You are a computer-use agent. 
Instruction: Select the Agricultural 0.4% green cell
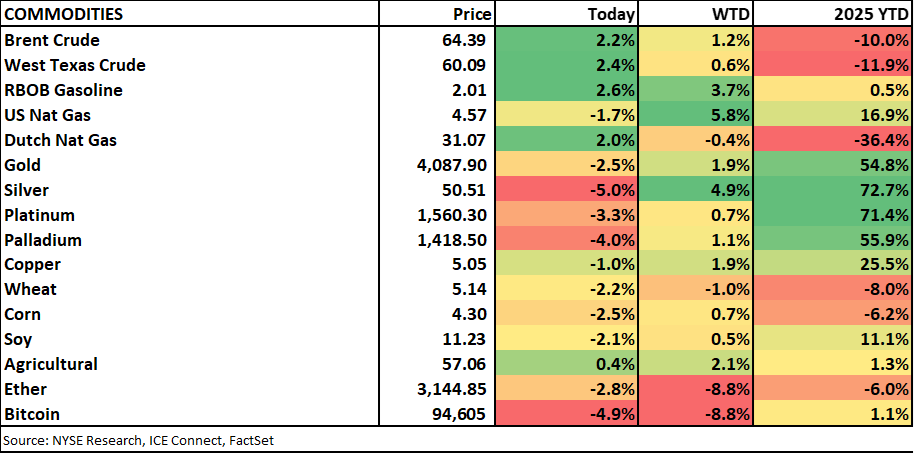(x=568, y=364)
